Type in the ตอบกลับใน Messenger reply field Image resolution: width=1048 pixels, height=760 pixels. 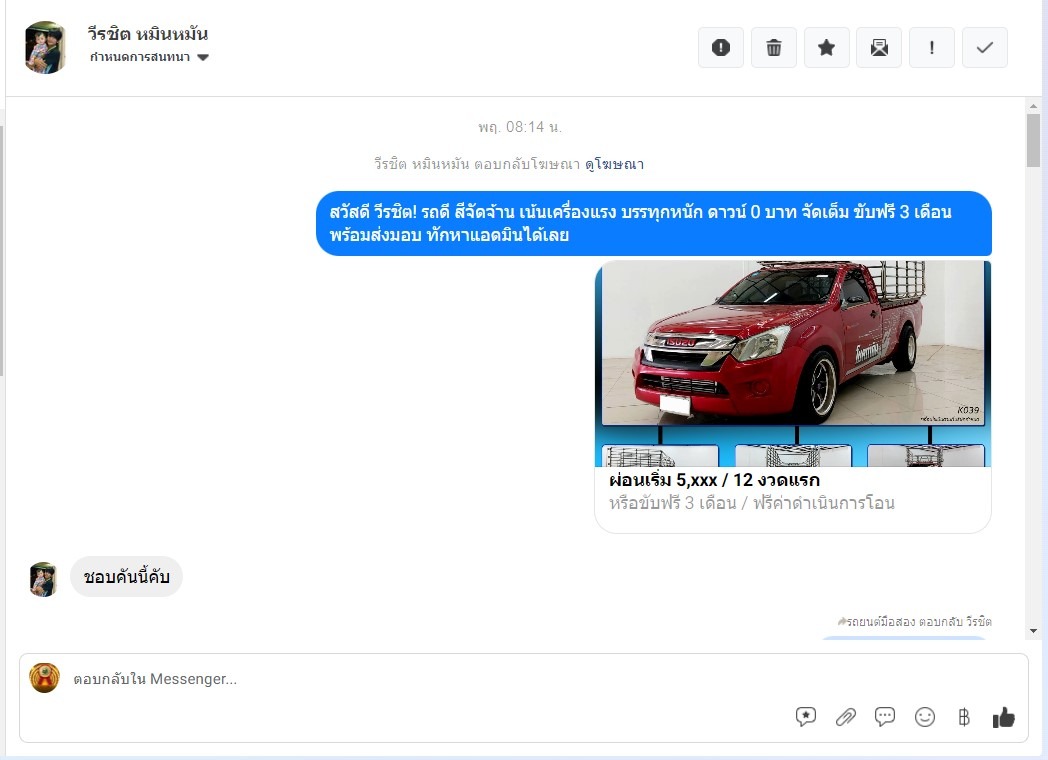pyautogui.click(x=400, y=679)
